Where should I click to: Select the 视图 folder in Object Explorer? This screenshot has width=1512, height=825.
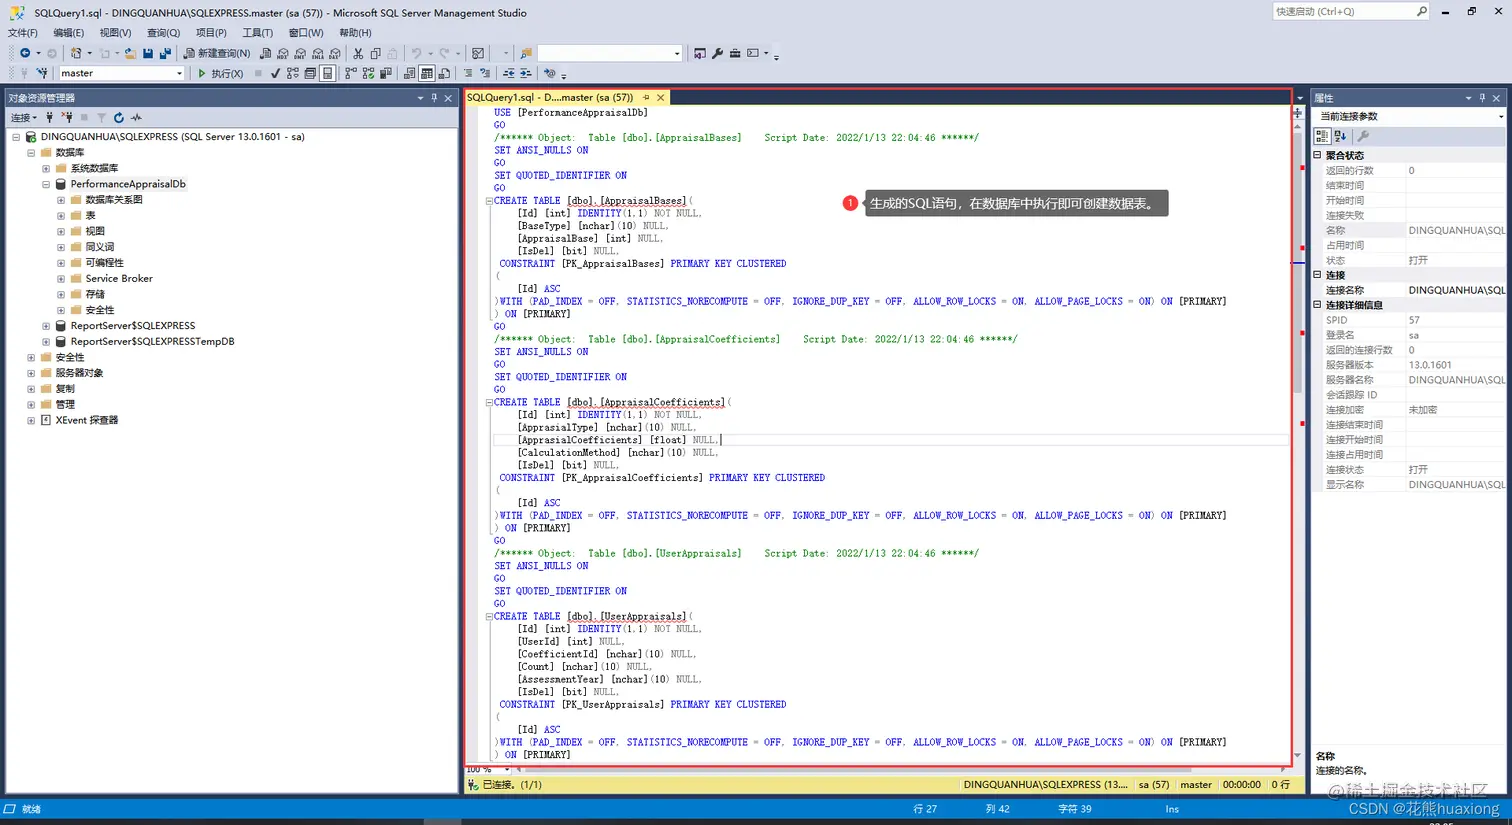[x=95, y=231]
